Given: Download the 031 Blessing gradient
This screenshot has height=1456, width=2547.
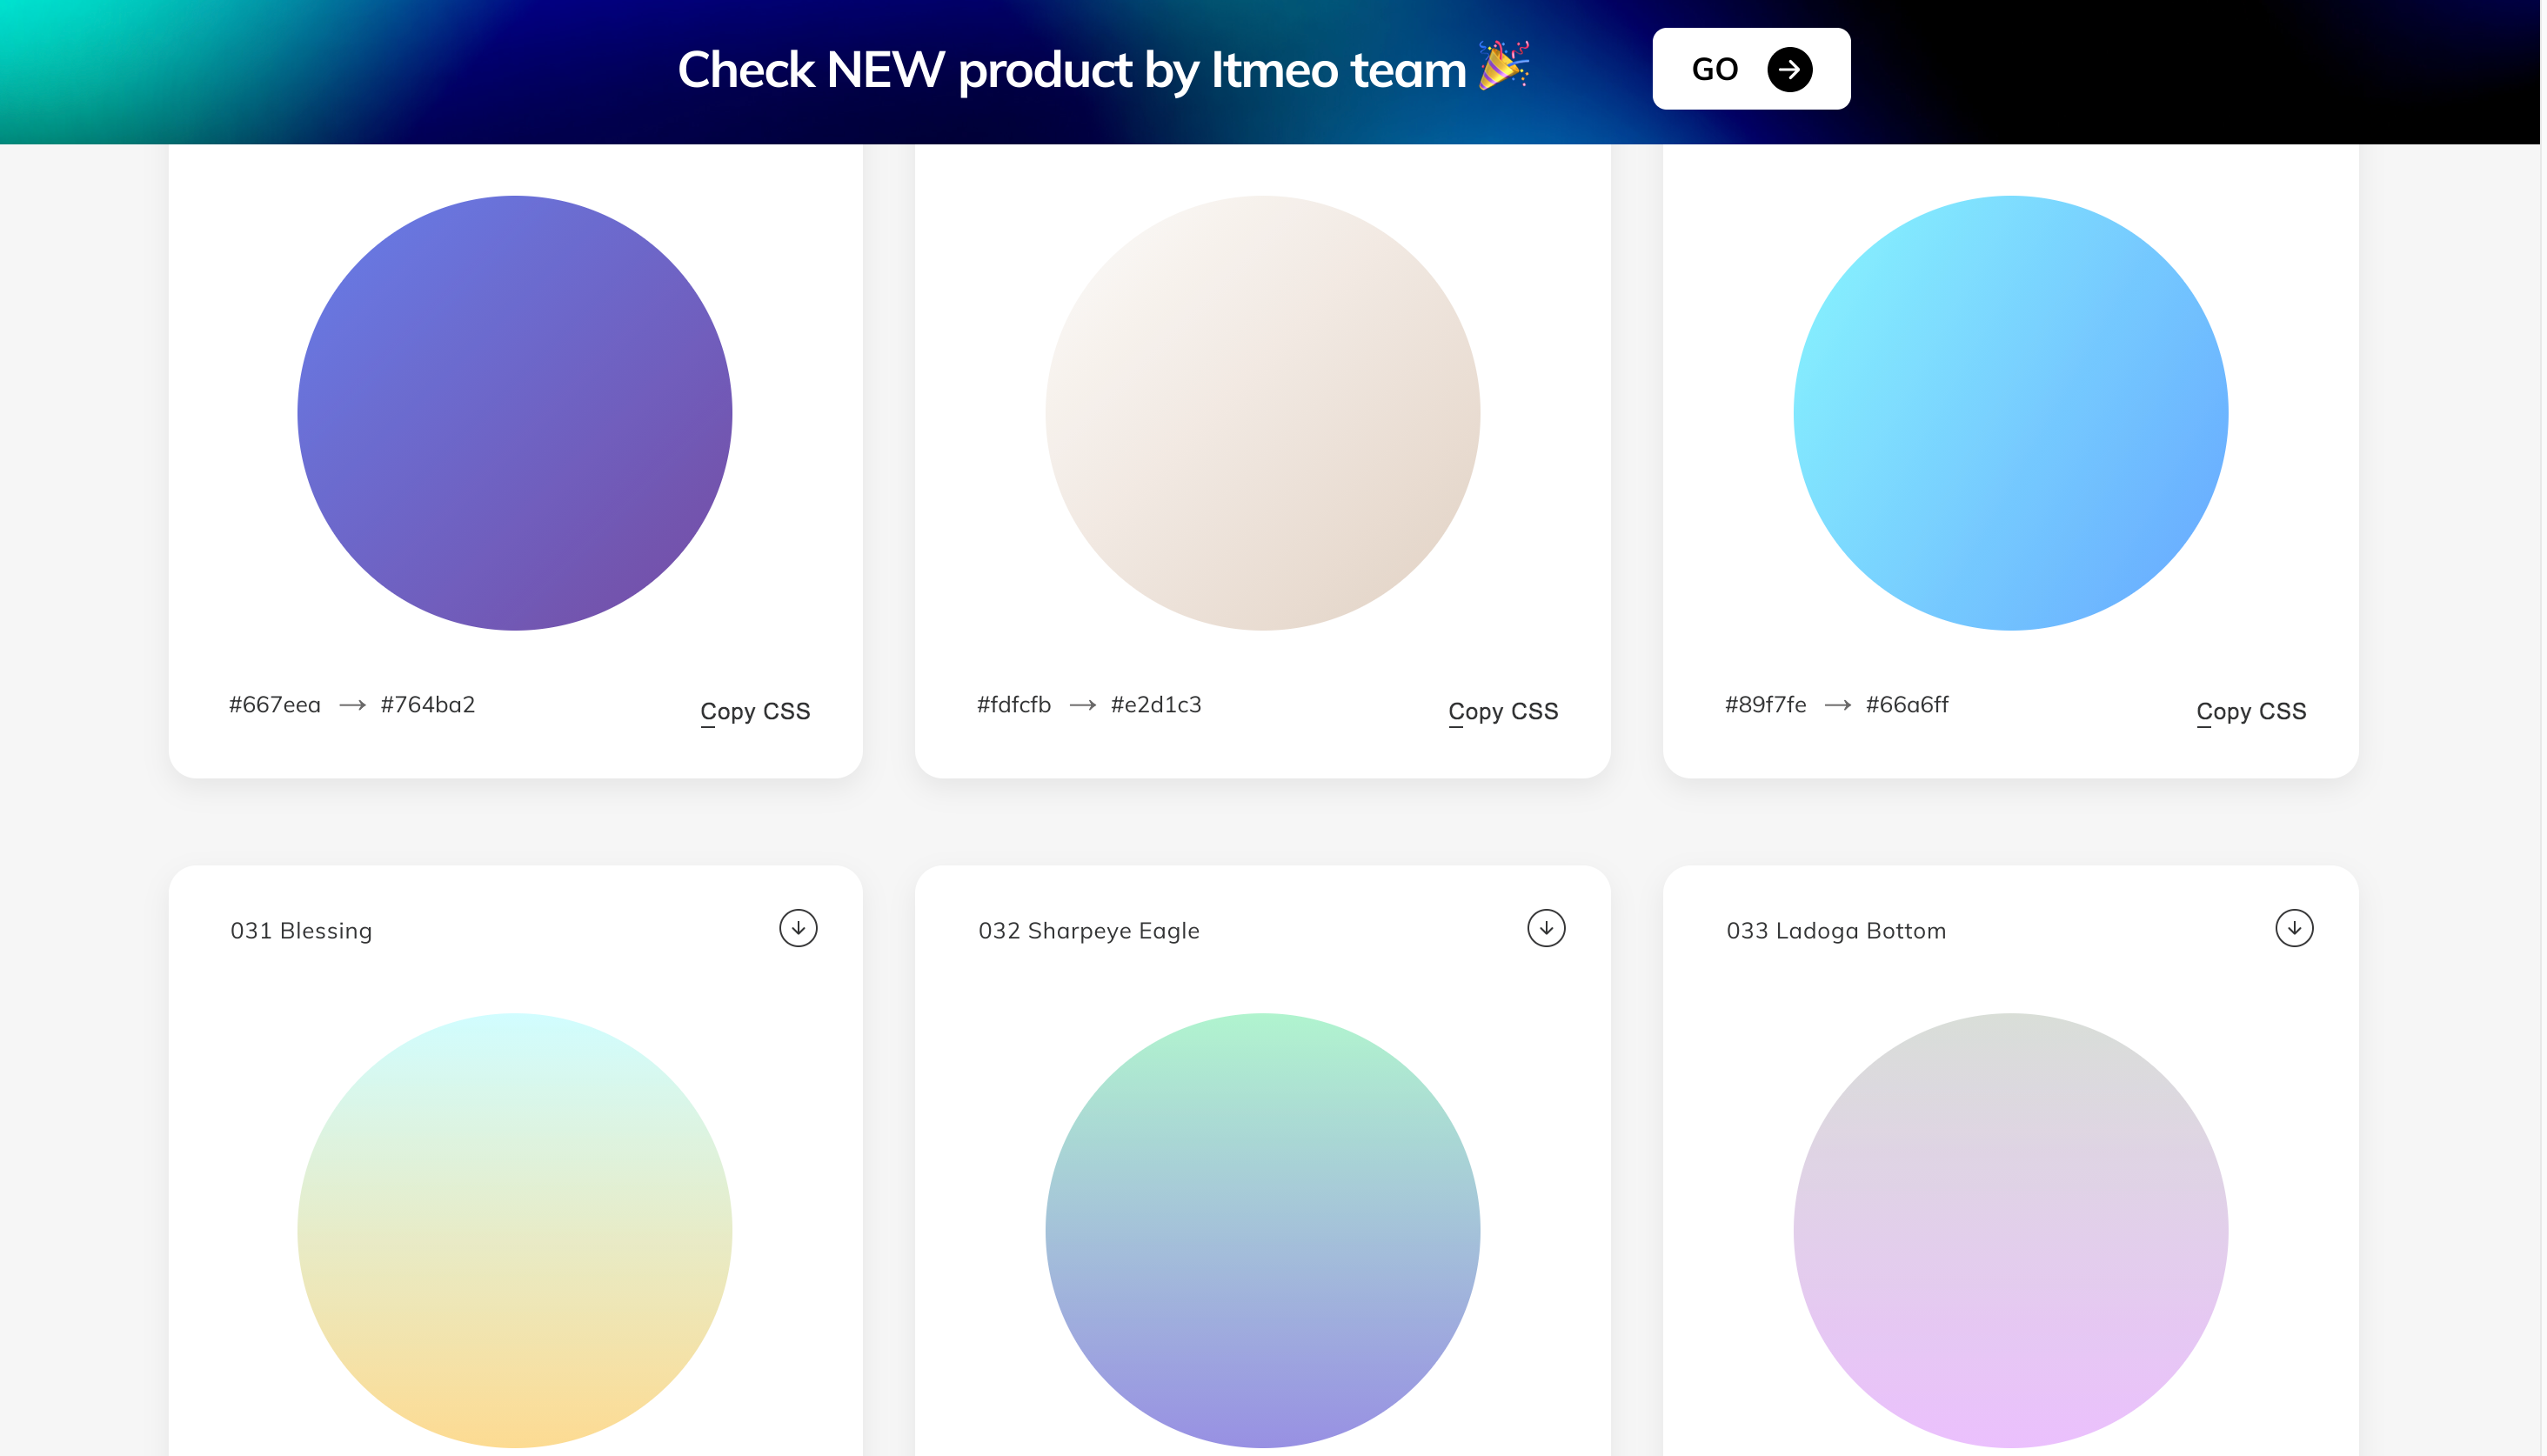Looking at the screenshot, I should click(798, 928).
